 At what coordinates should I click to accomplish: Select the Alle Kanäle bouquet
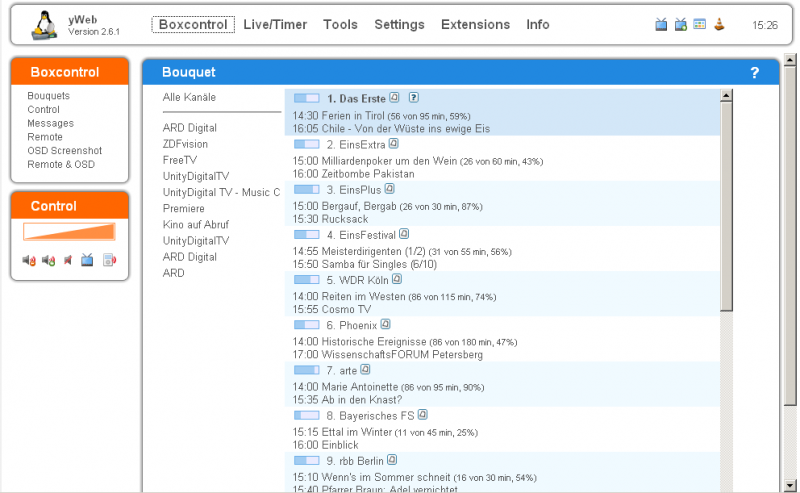click(x=189, y=97)
